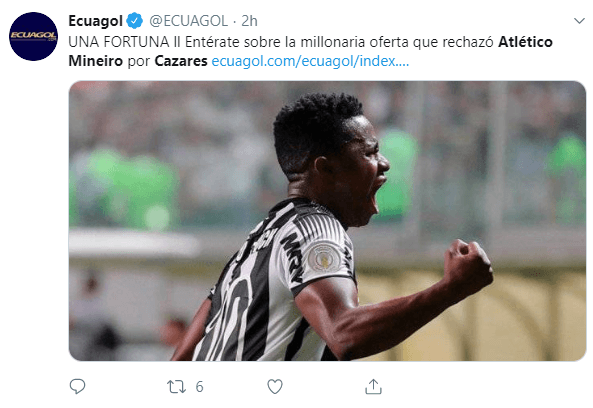593x408 pixels.
Task: Like the tweet with the heart icon
Action: coord(275,386)
